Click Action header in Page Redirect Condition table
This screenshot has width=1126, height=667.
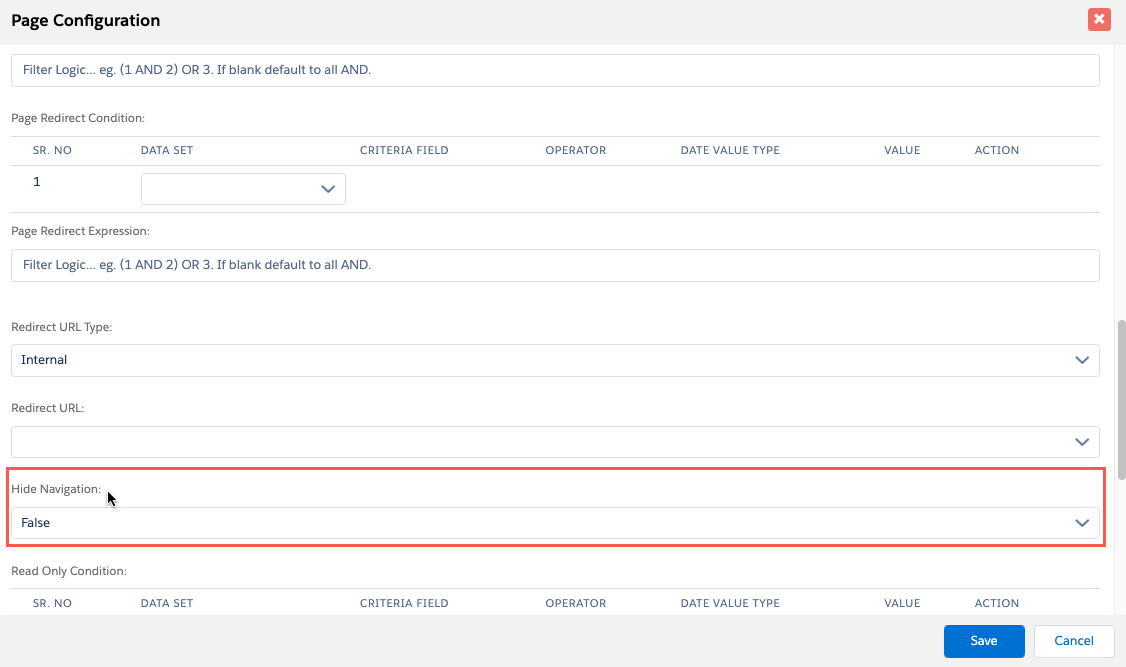[x=996, y=150]
